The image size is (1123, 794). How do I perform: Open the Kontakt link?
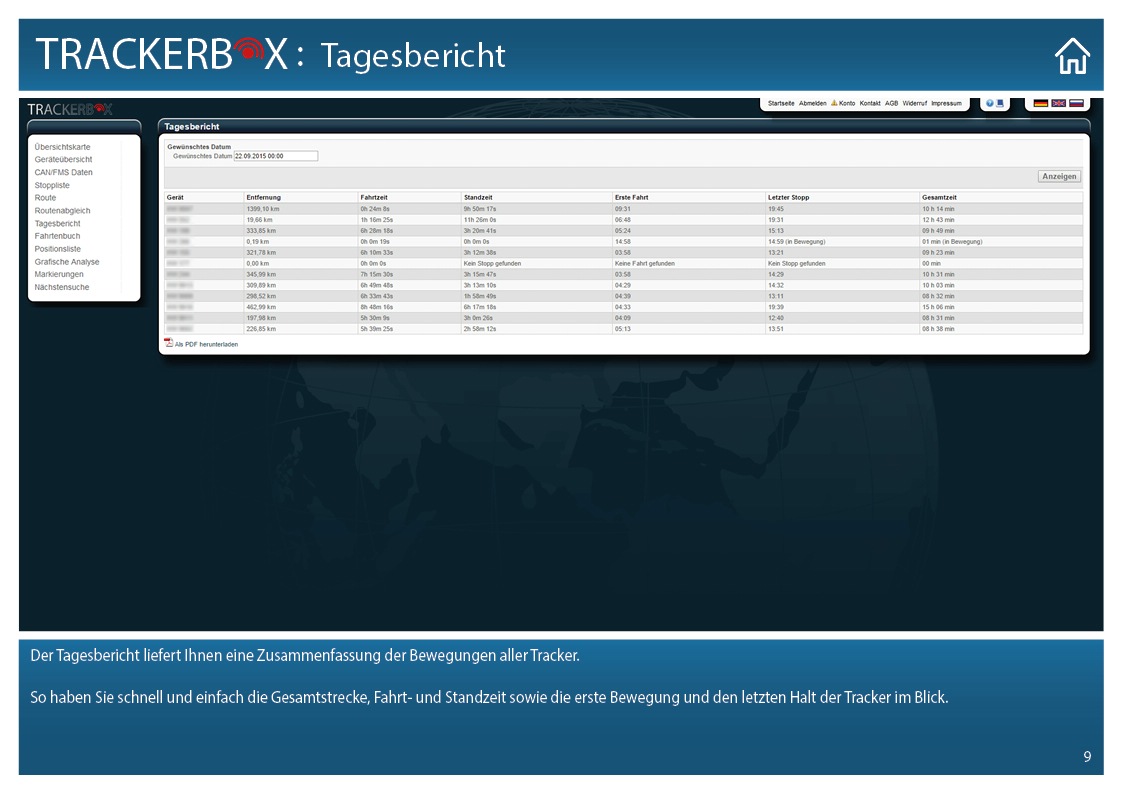click(869, 103)
